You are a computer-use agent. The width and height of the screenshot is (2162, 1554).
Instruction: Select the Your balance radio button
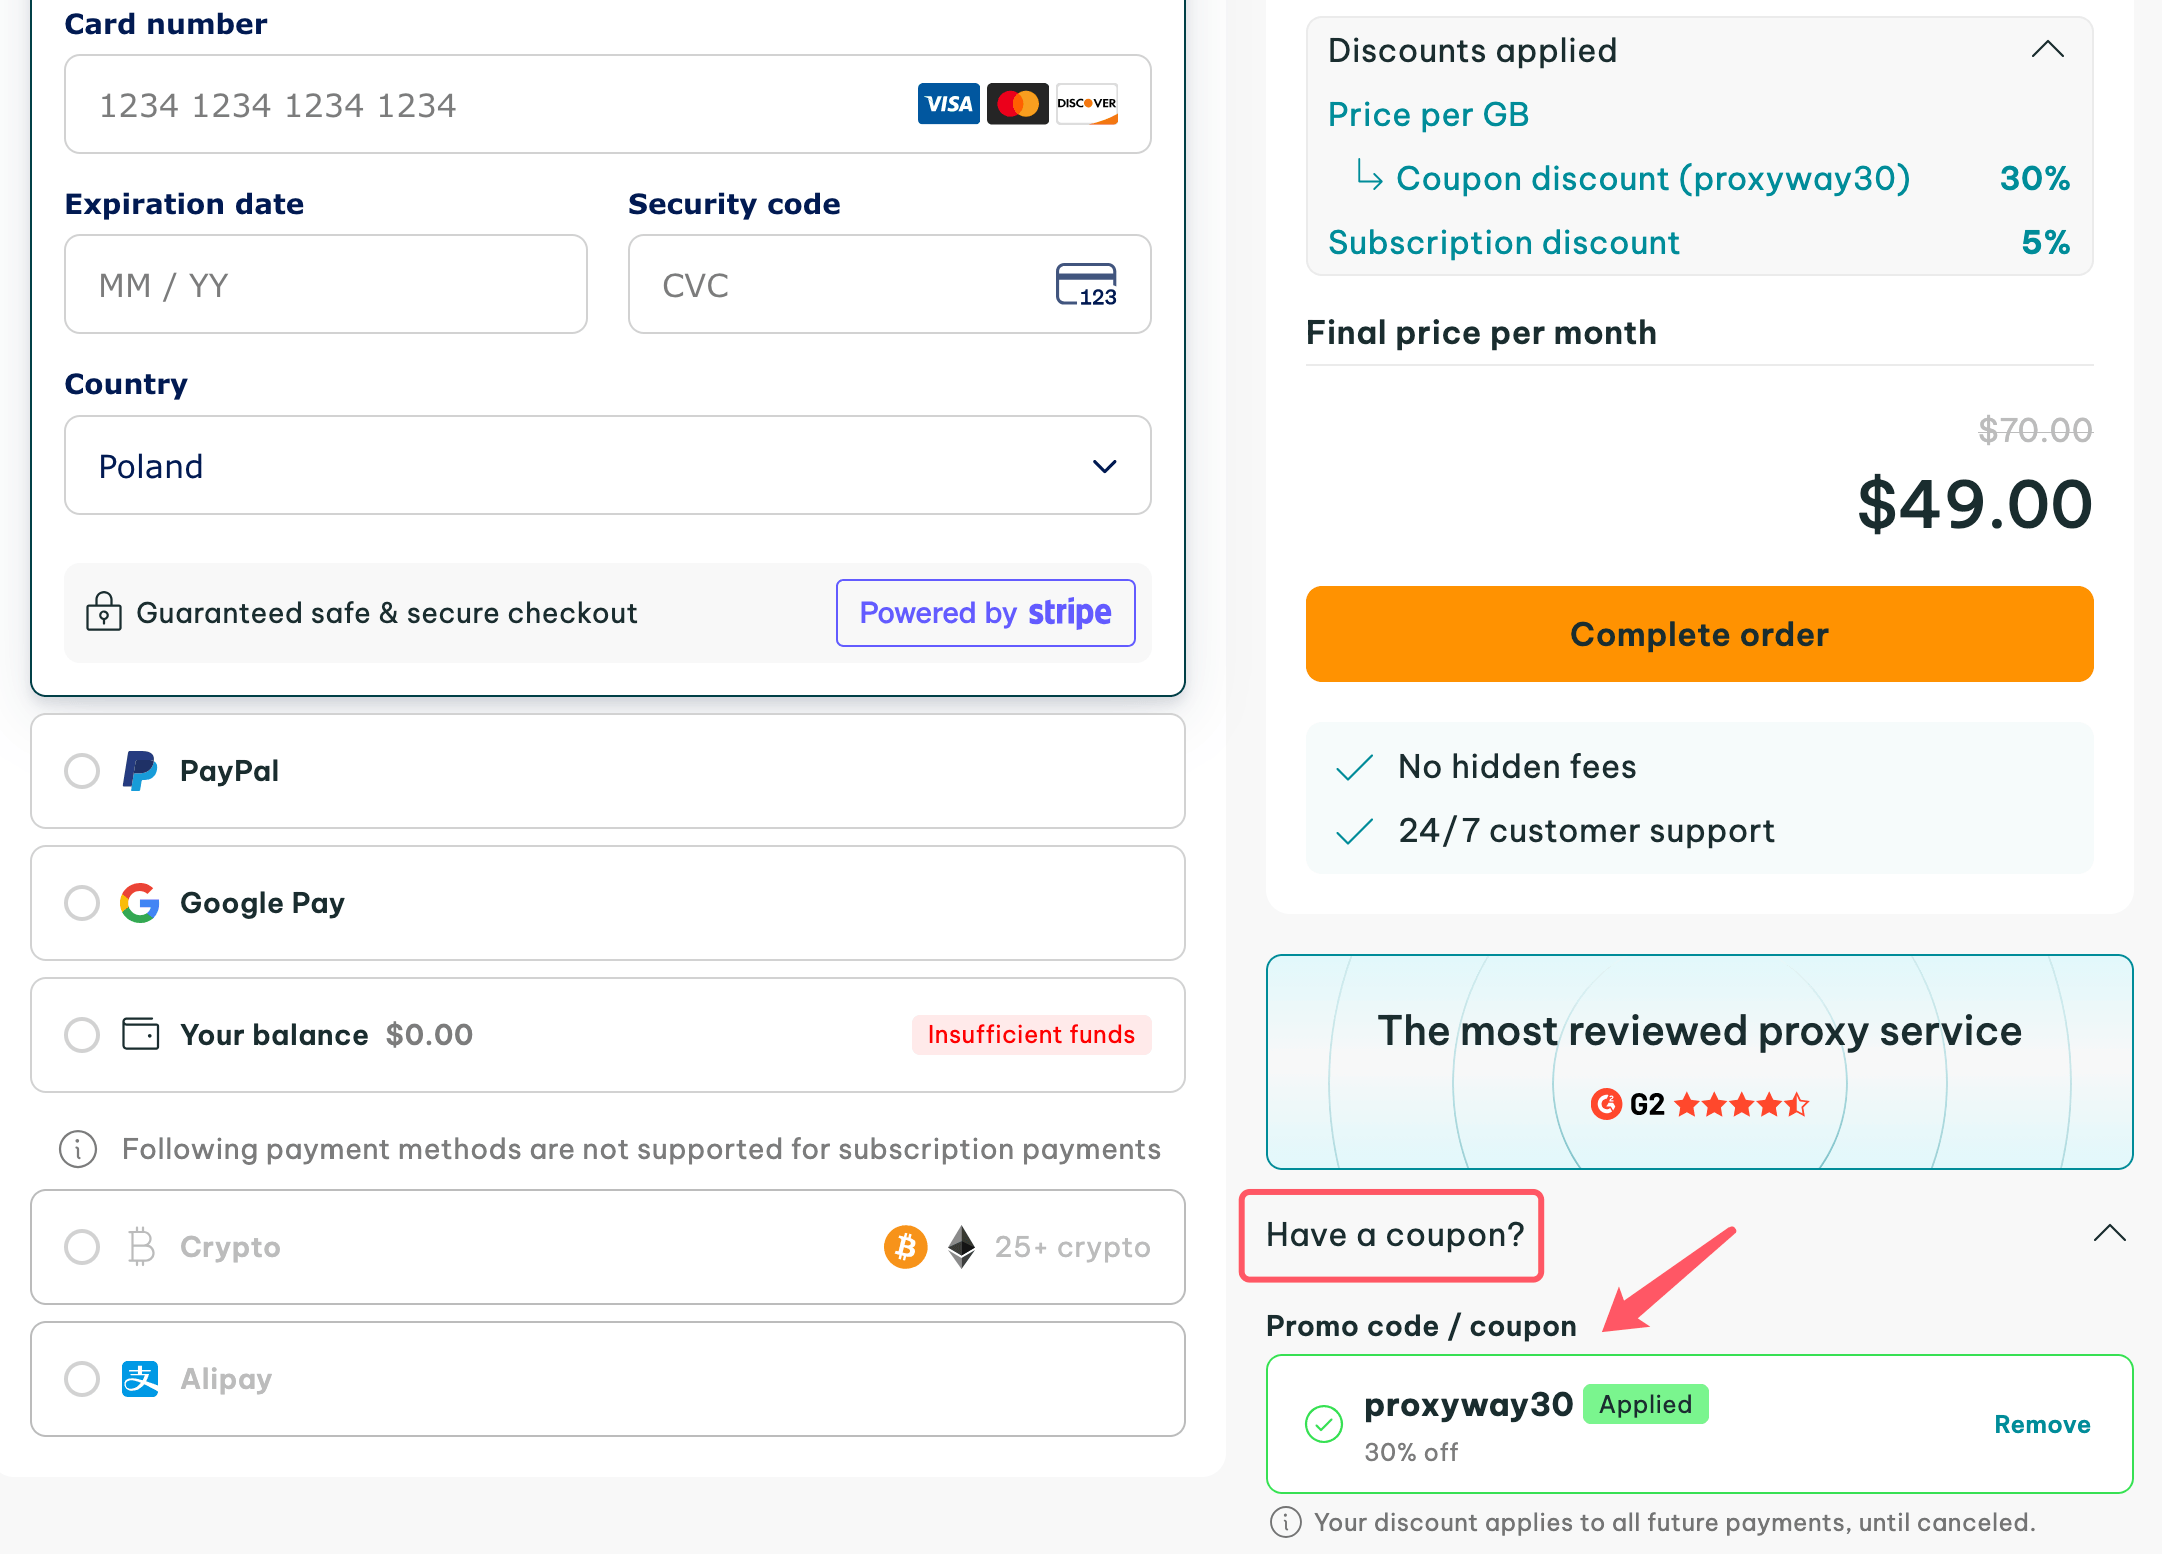point(82,1035)
